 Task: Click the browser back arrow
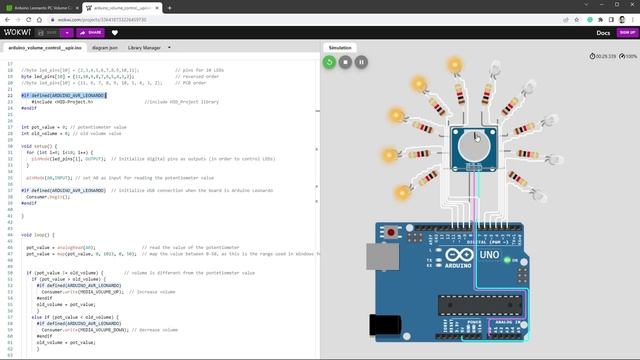tap(7, 20)
